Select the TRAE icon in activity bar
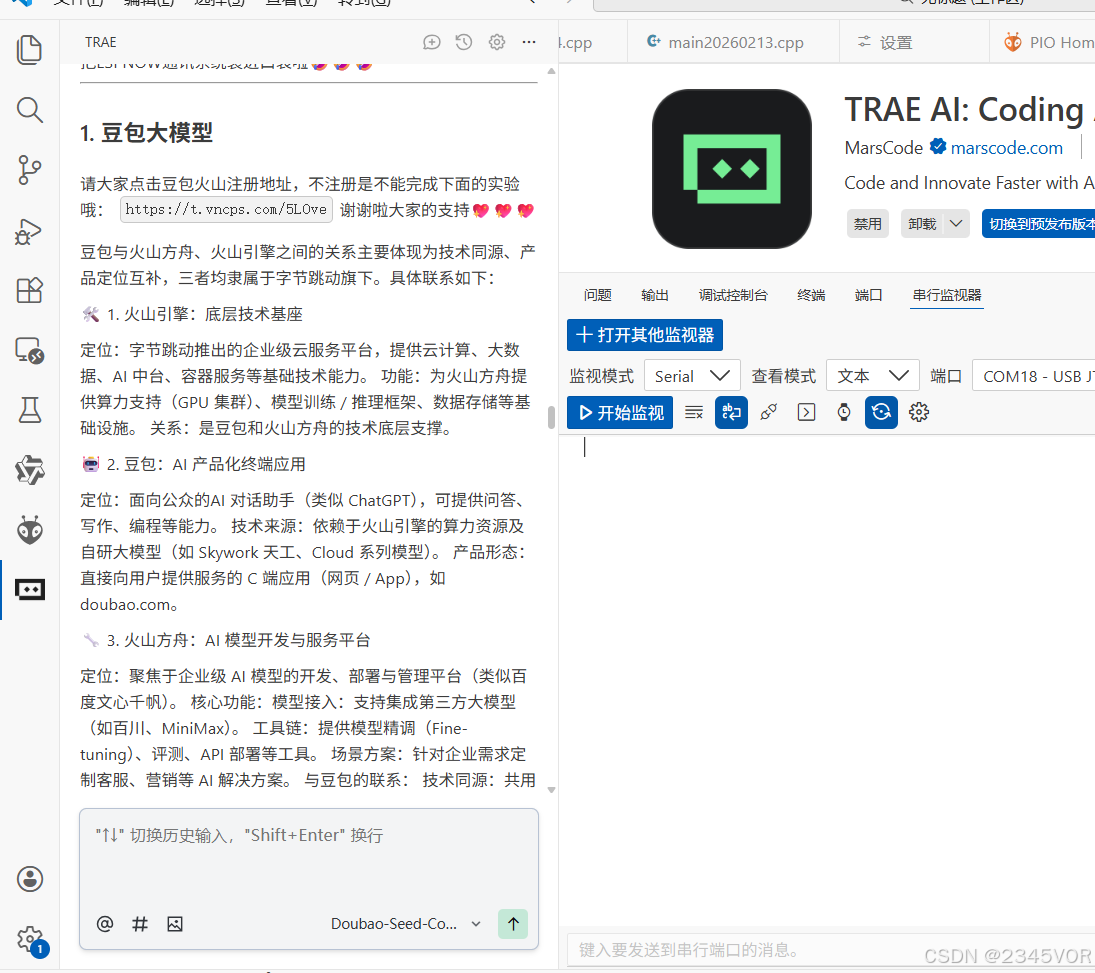This screenshot has height=973, width=1095. 29,590
